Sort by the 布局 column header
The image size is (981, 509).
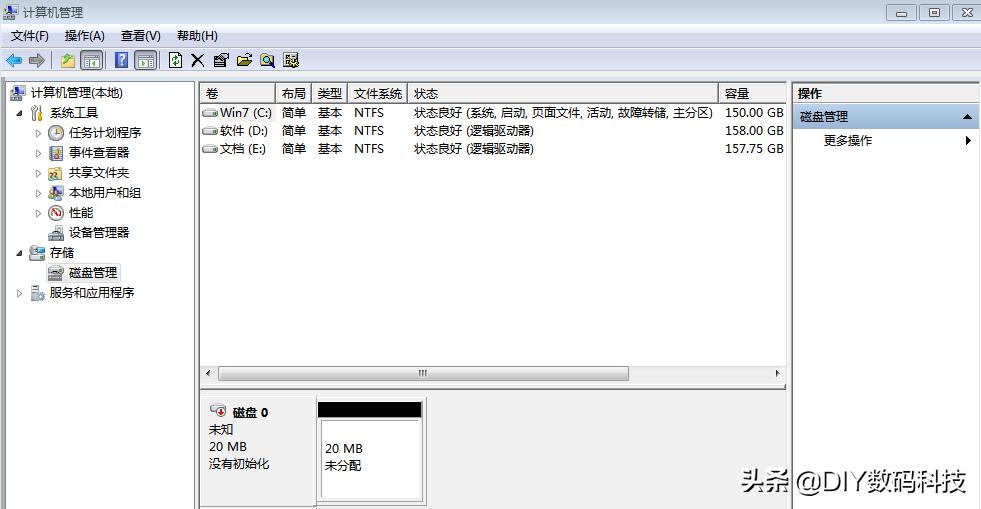click(x=293, y=93)
